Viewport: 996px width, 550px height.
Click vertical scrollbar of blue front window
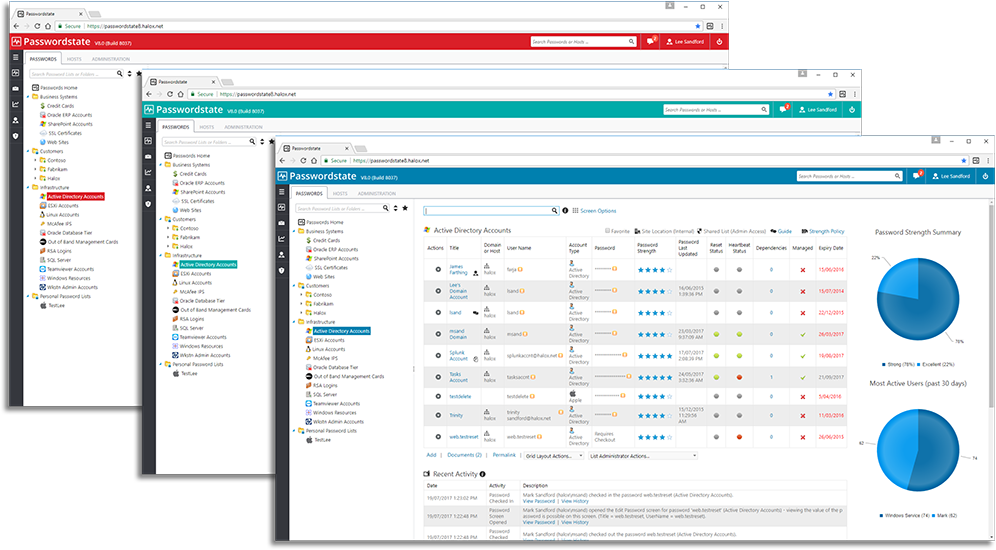(x=992, y=305)
